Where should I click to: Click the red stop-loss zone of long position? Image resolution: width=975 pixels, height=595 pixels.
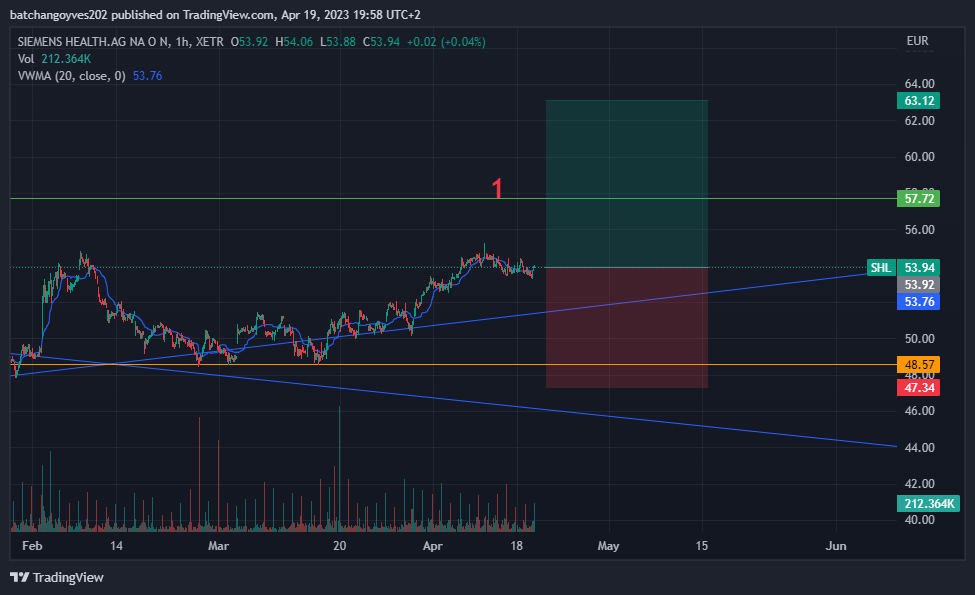click(x=627, y=328)
